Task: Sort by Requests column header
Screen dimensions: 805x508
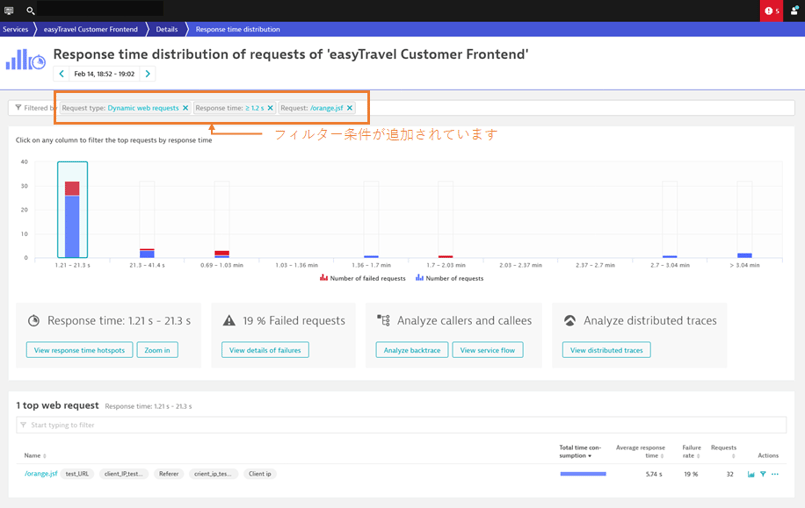Action: click(723, 451)
